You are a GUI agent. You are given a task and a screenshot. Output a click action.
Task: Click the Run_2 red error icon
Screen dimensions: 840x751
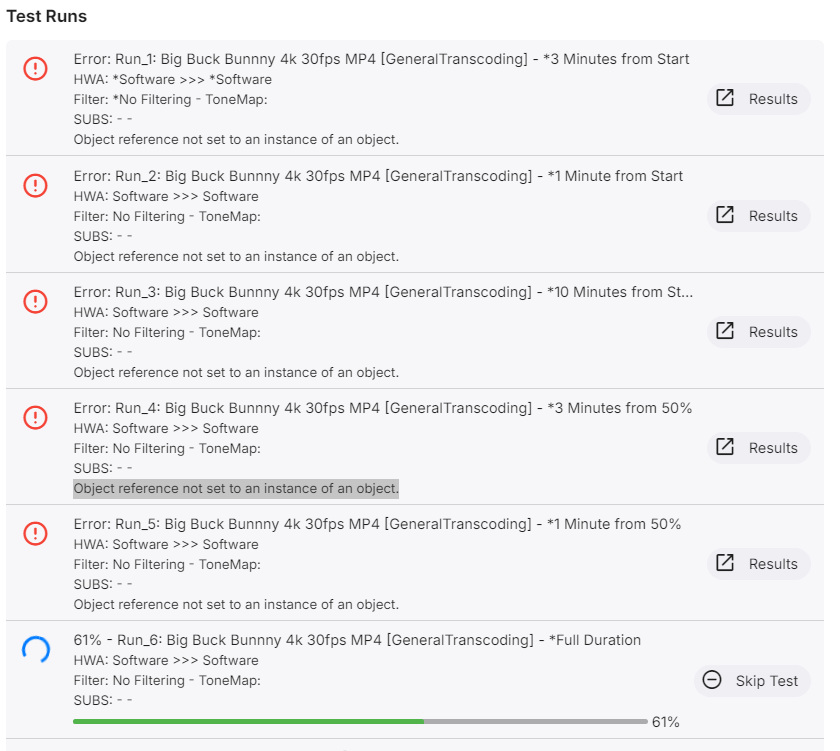(35, 185)
